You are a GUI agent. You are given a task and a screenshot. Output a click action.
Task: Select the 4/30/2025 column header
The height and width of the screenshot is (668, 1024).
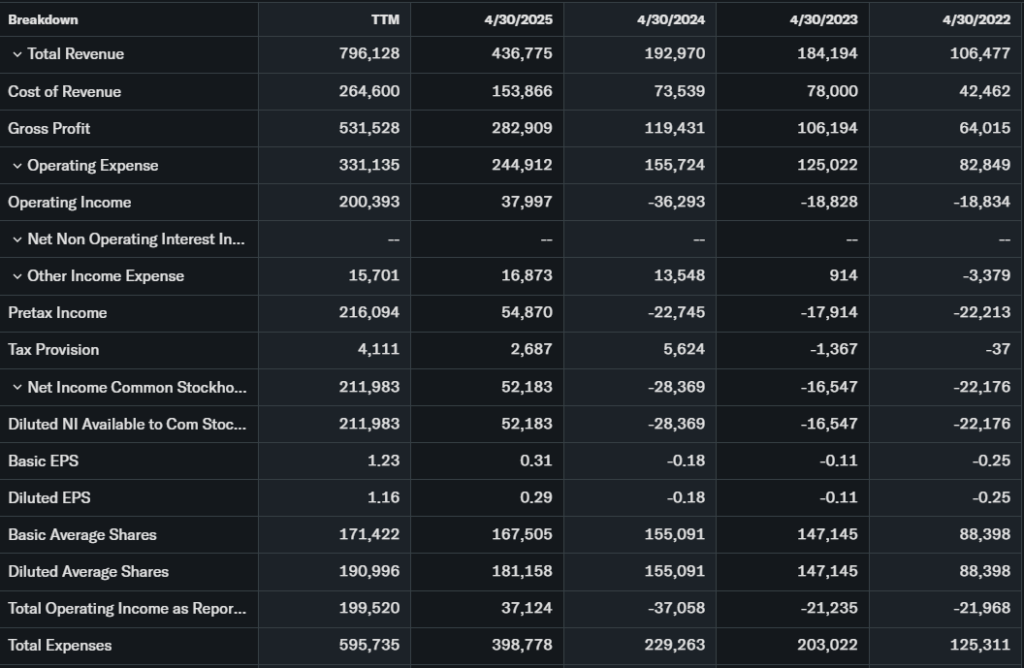click(522, 20)
